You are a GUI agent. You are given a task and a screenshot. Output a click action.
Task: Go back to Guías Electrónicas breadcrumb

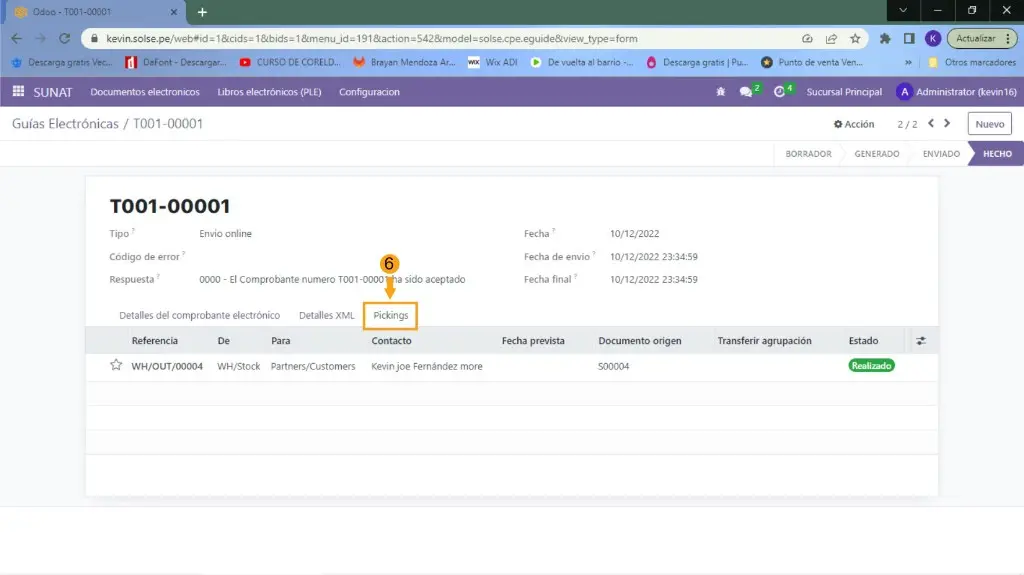[x=65, y=124]
